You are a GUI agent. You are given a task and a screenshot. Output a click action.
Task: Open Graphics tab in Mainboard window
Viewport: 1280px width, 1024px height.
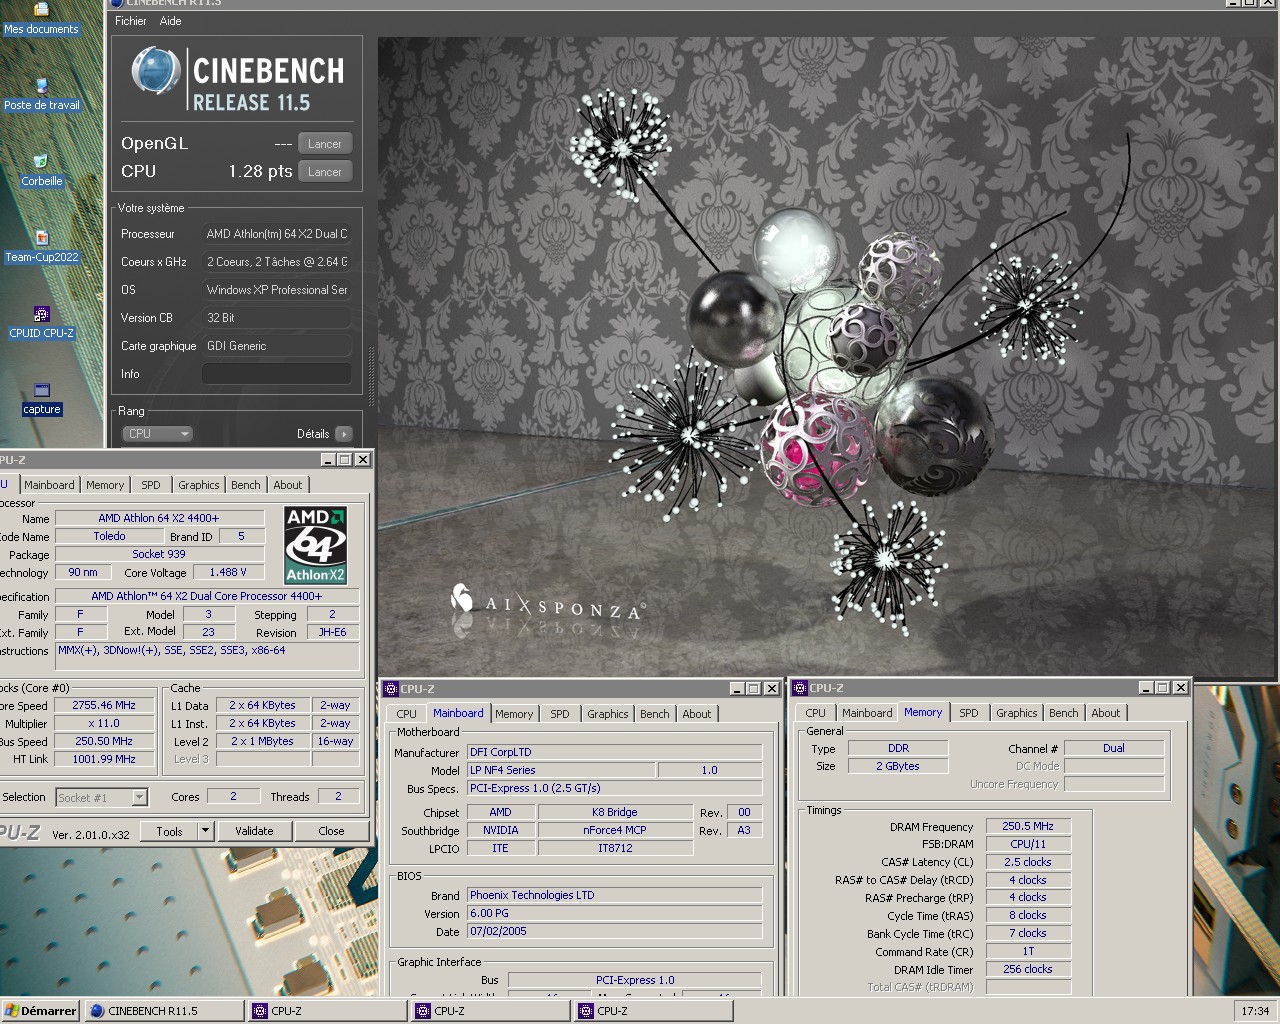click(608, 714)
